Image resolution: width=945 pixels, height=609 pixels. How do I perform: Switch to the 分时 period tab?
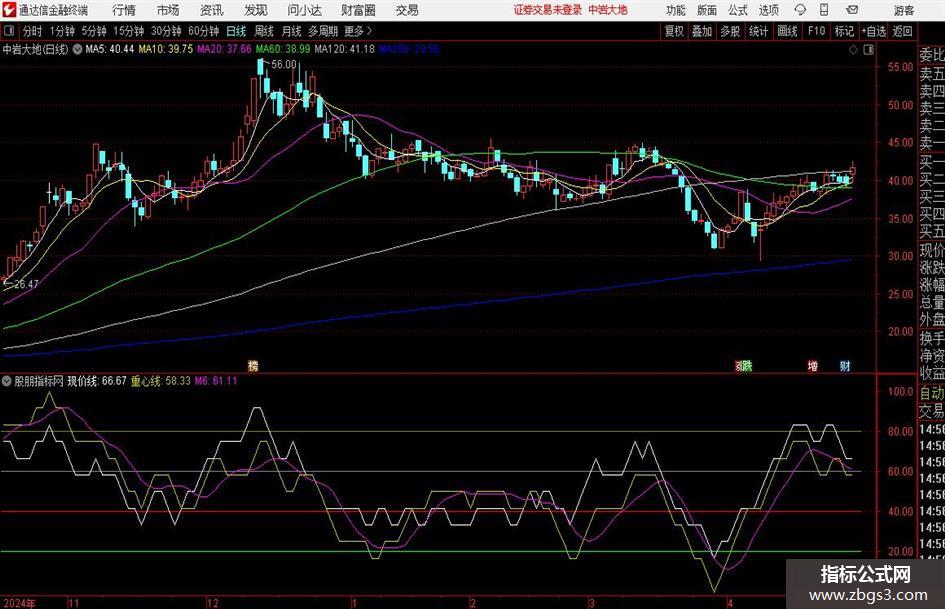[x=32, y=31]
